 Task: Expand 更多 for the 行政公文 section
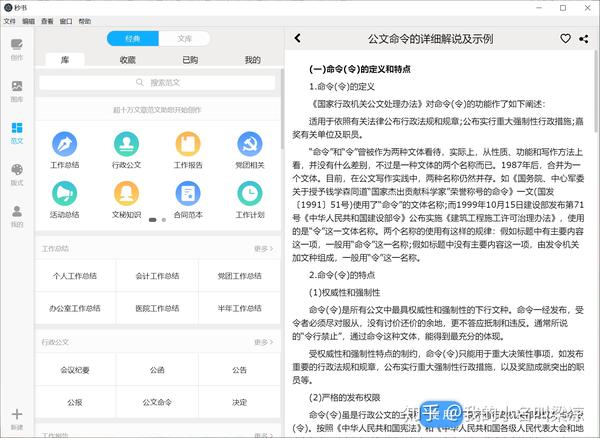264,342
